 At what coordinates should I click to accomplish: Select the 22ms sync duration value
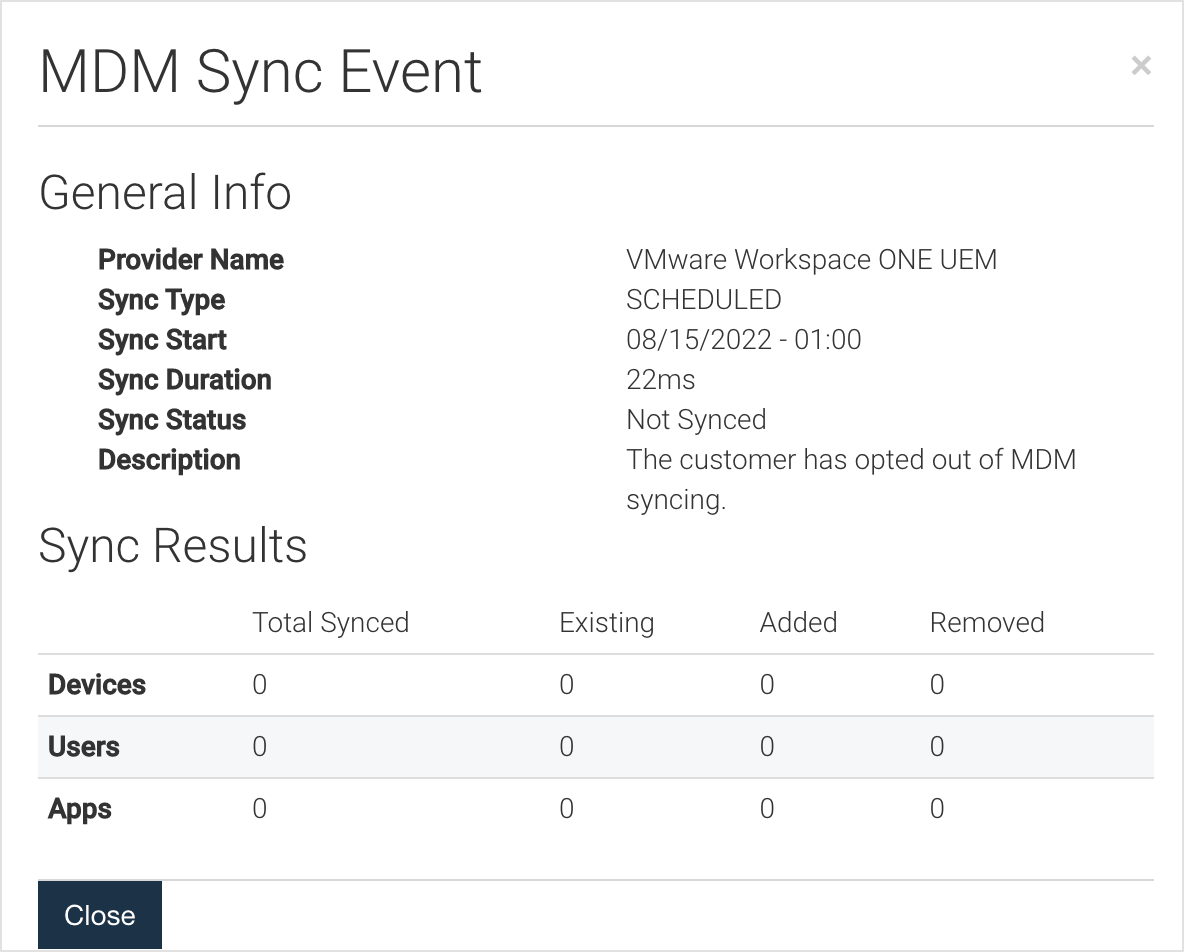coord(661,379)
